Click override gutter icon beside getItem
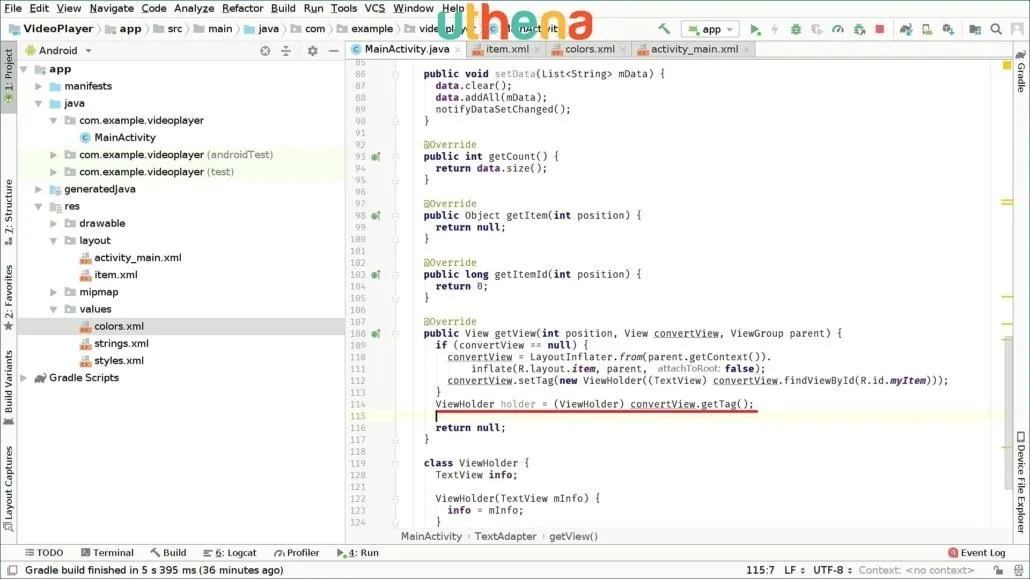This screenshot has height=579, width=1030. click(x=376, y=216)
